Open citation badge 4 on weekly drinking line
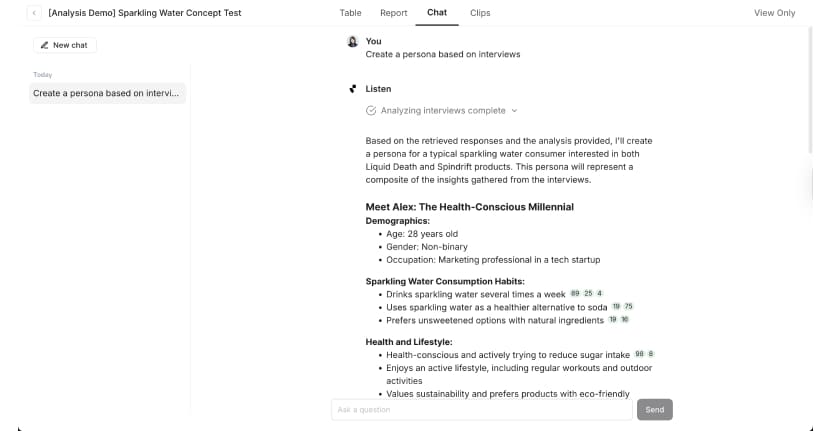The image size is (830, 432). 599,294
